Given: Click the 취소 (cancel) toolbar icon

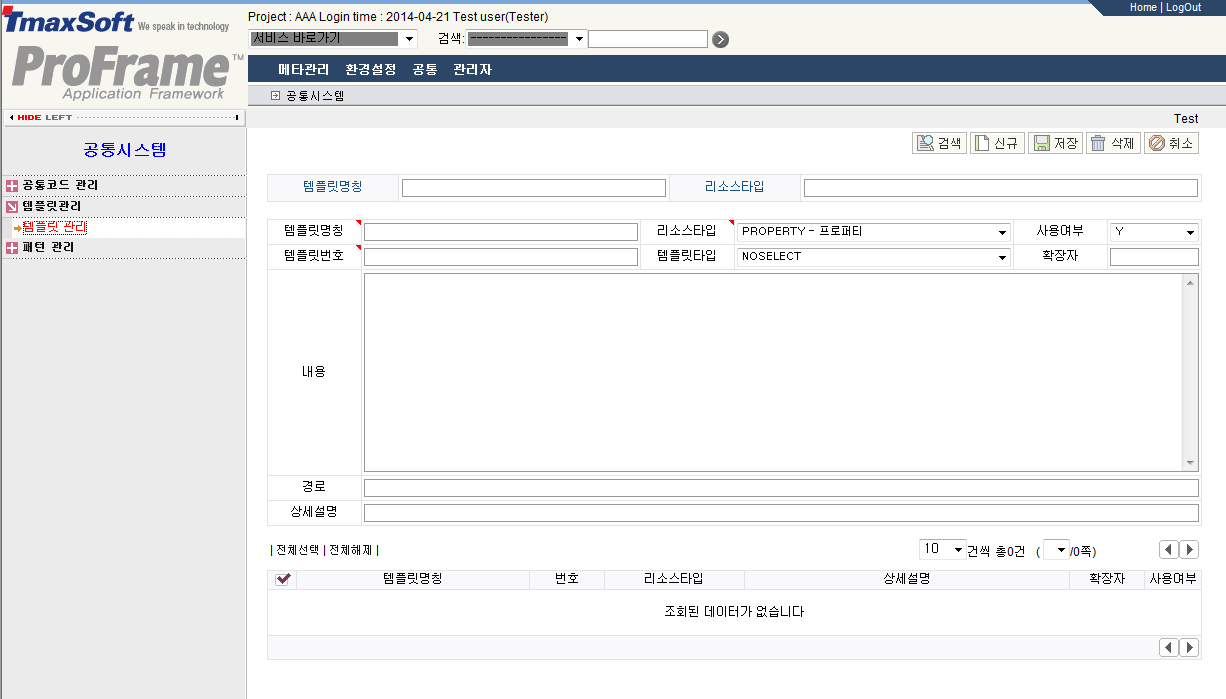Looking at the screenshot, I should tap(1170, 142).
